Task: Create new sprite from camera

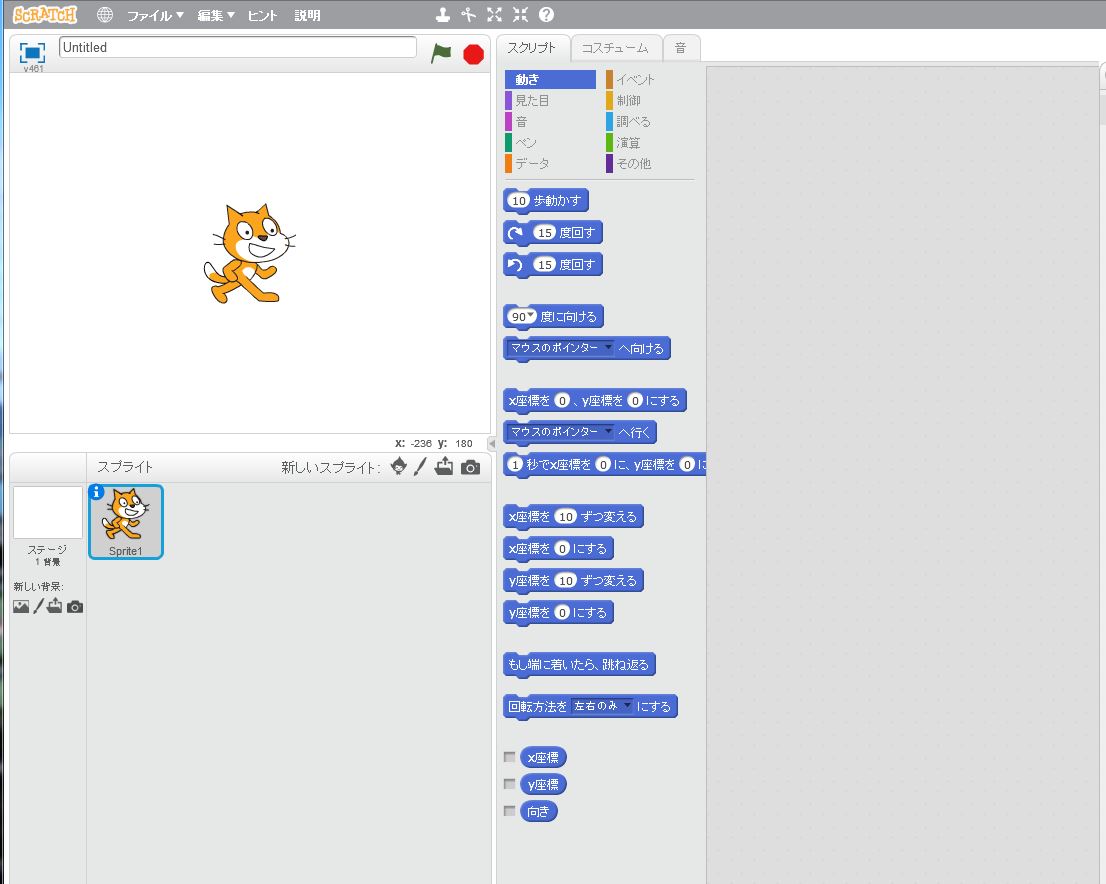Action: [x=470, y=467]
